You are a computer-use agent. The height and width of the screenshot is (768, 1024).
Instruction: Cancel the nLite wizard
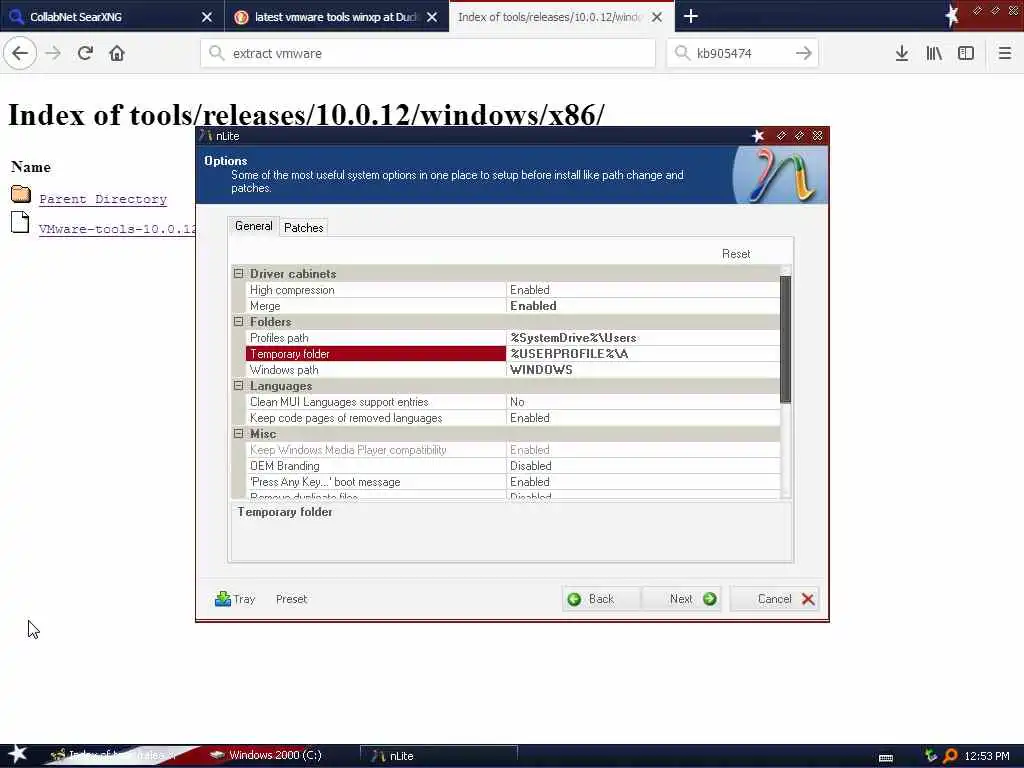point(775,599)
